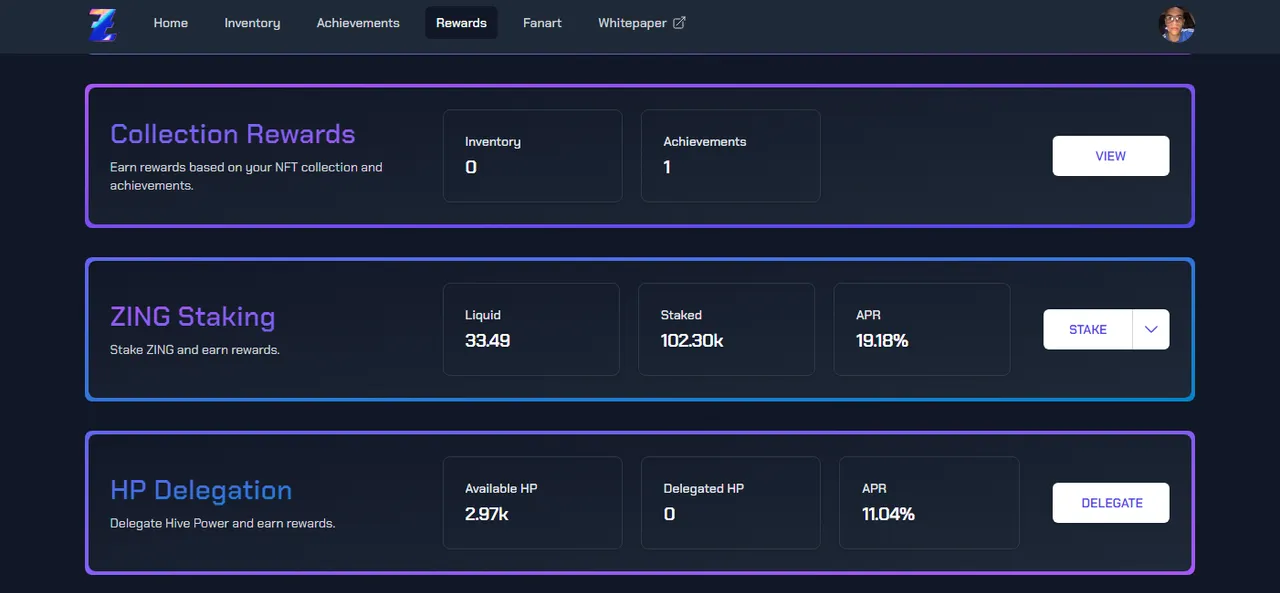Click the Available HP 2.97k value
The height and width of the screenshot is (593, 1280).
(x=487, y=514)
